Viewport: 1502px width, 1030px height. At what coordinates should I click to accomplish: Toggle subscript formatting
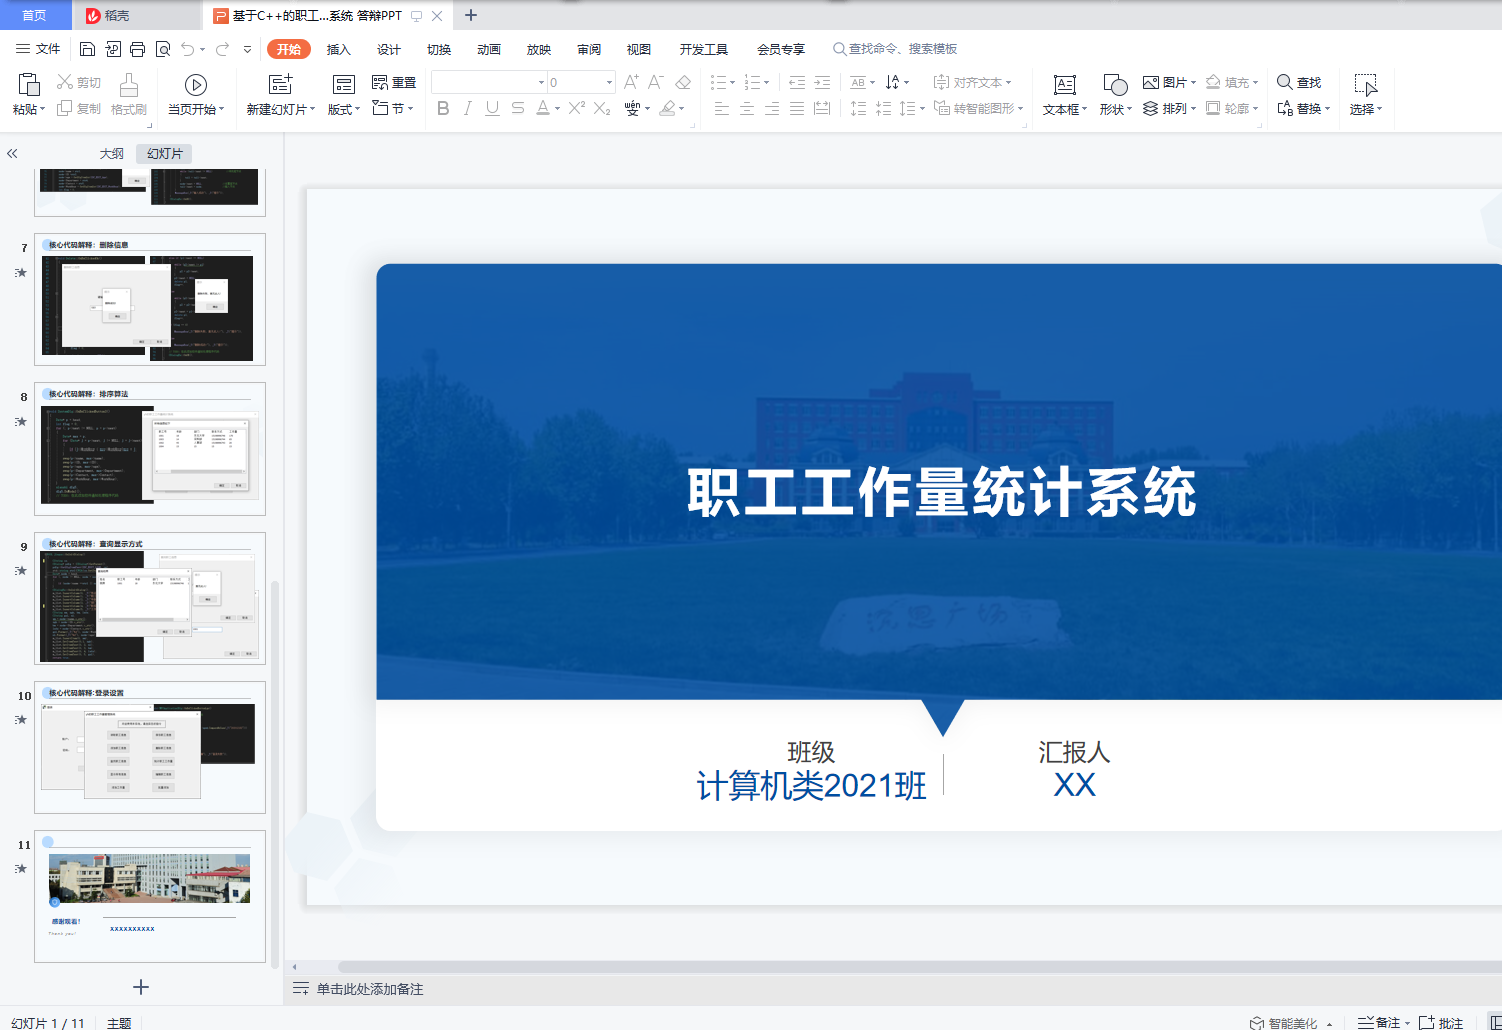click(x=602, y=108)
